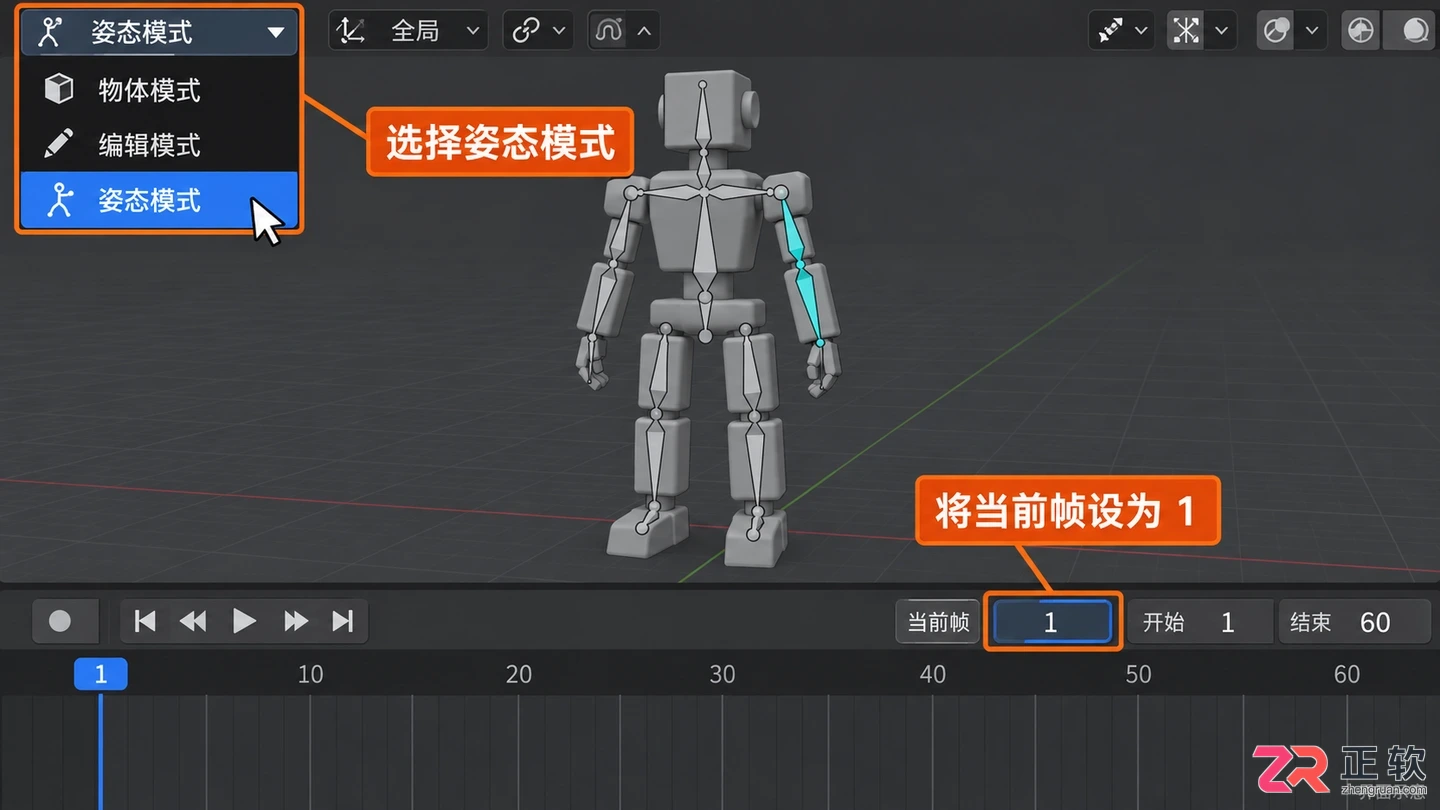Click frame 50 on the timeline ruler
1440x810 pixels.
point(1138,674)
